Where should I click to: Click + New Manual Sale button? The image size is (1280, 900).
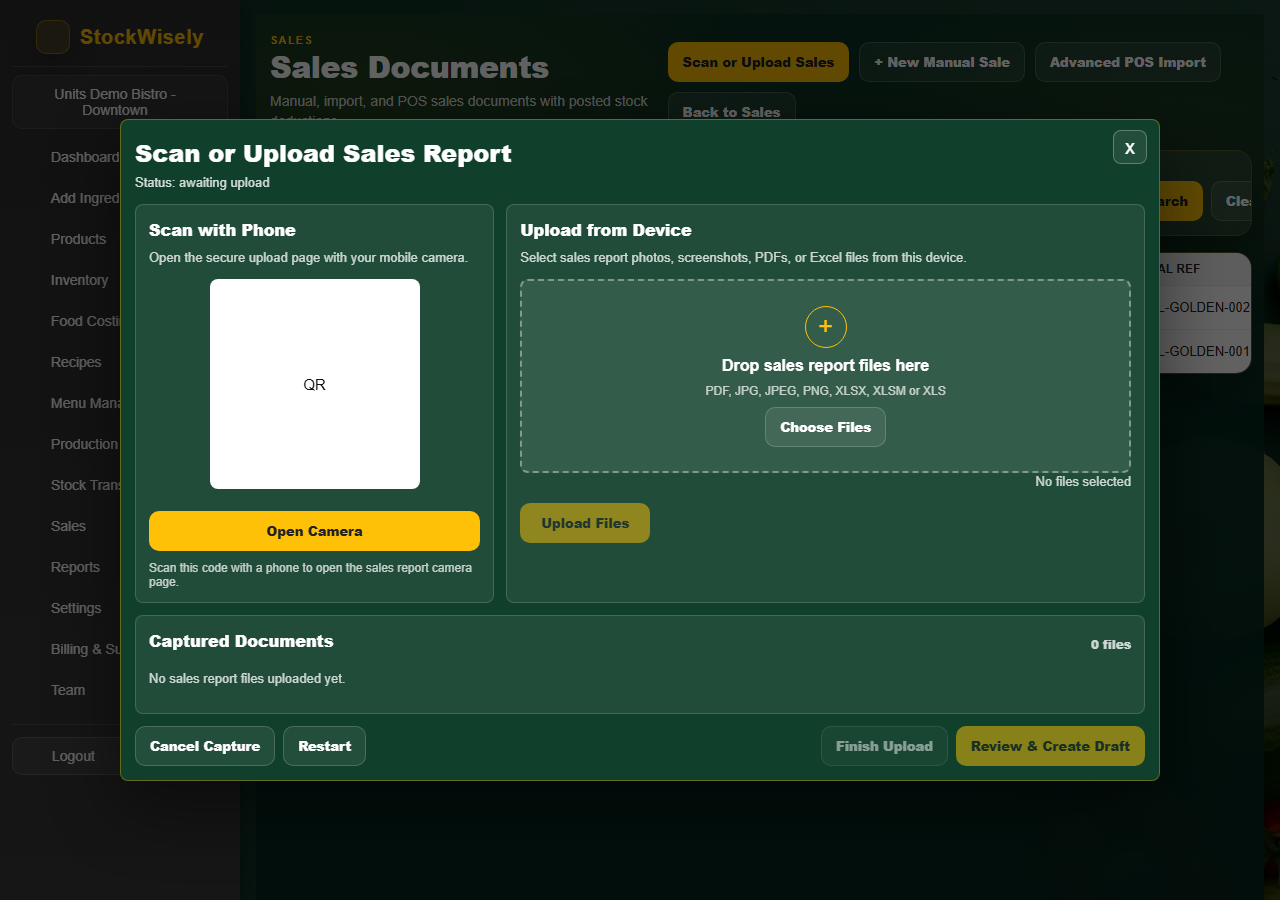[942, 62]
